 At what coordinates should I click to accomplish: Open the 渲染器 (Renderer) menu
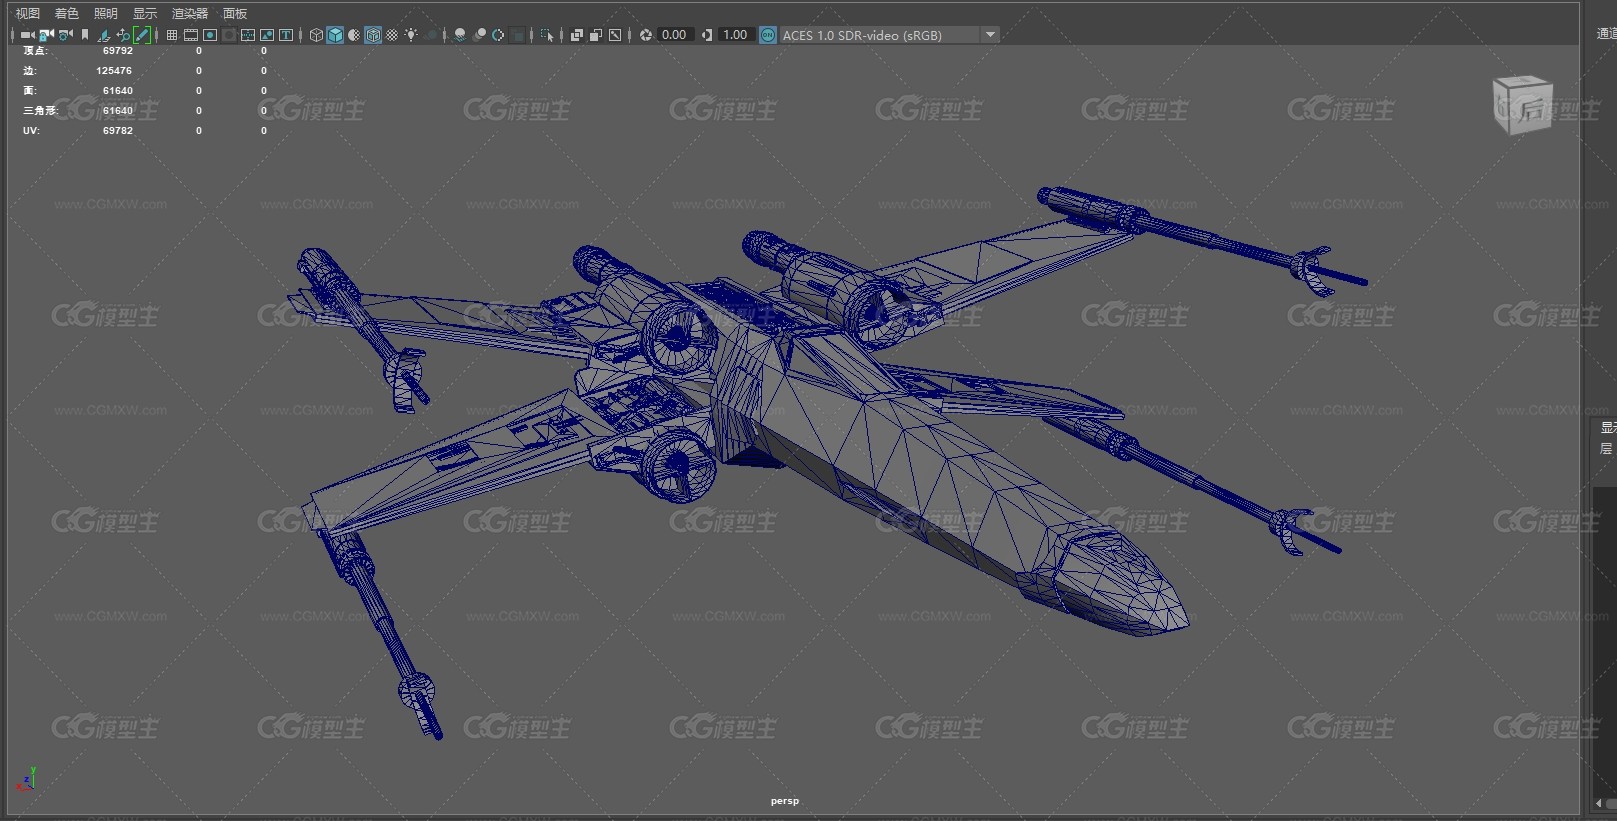pos(190,13)
